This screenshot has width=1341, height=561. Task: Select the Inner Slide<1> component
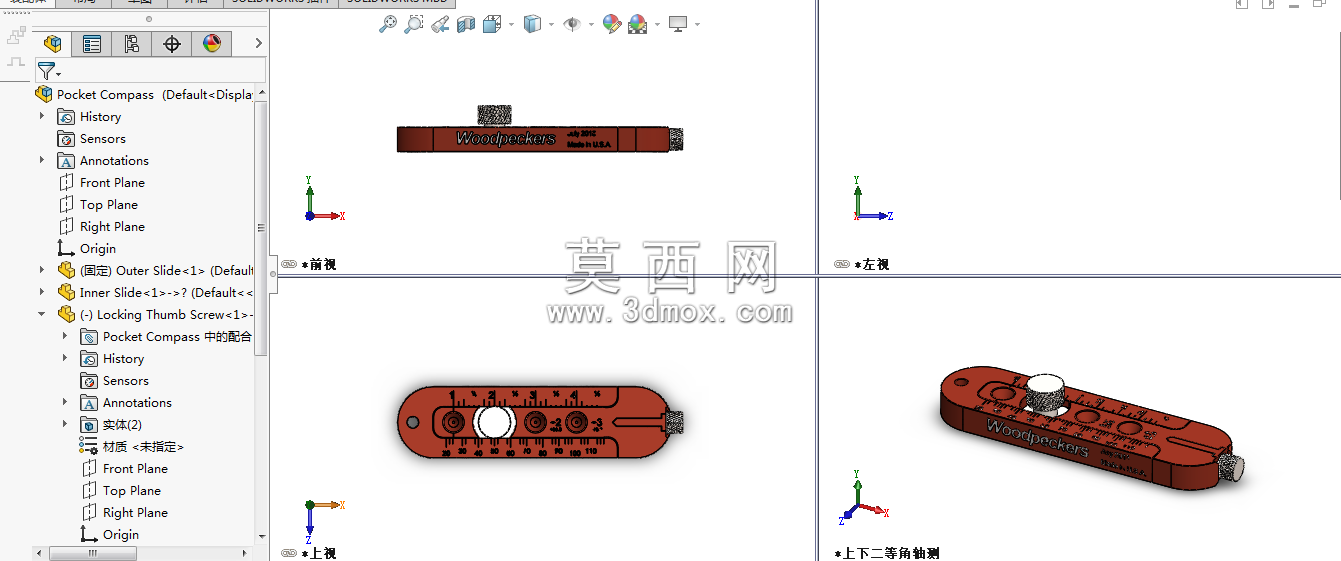[155, 293]
